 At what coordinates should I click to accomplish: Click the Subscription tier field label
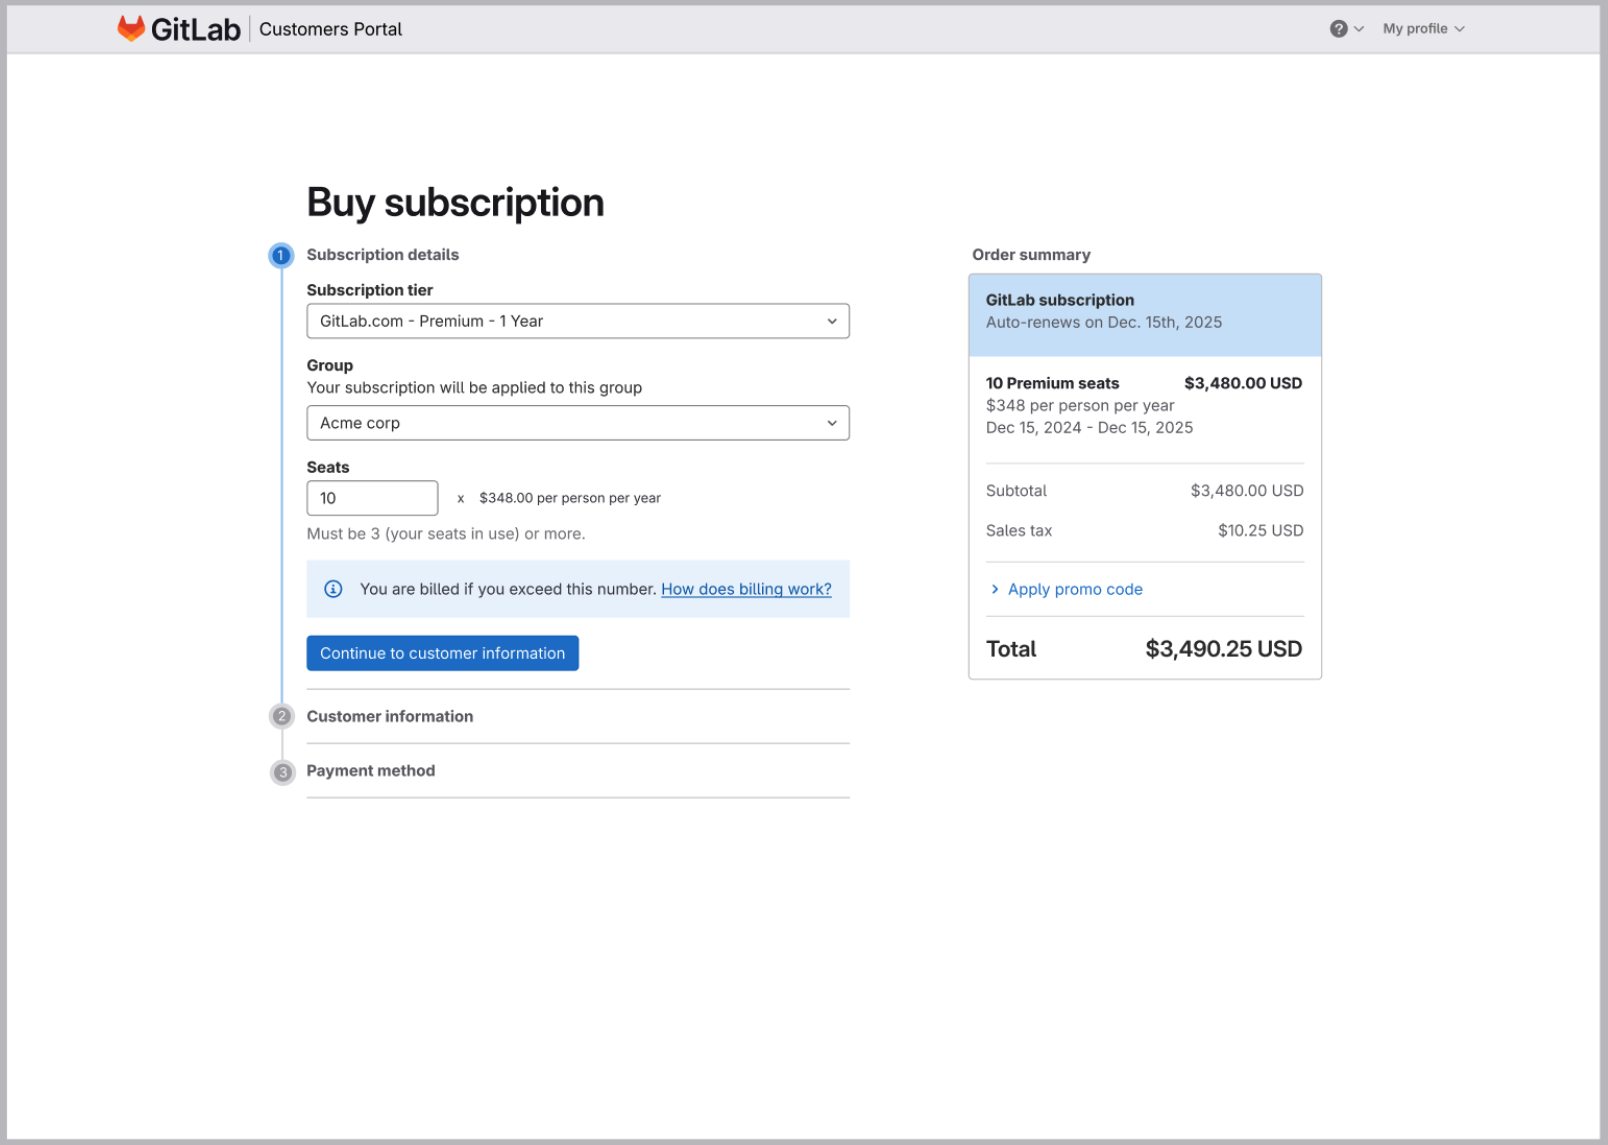coord(370,290)
